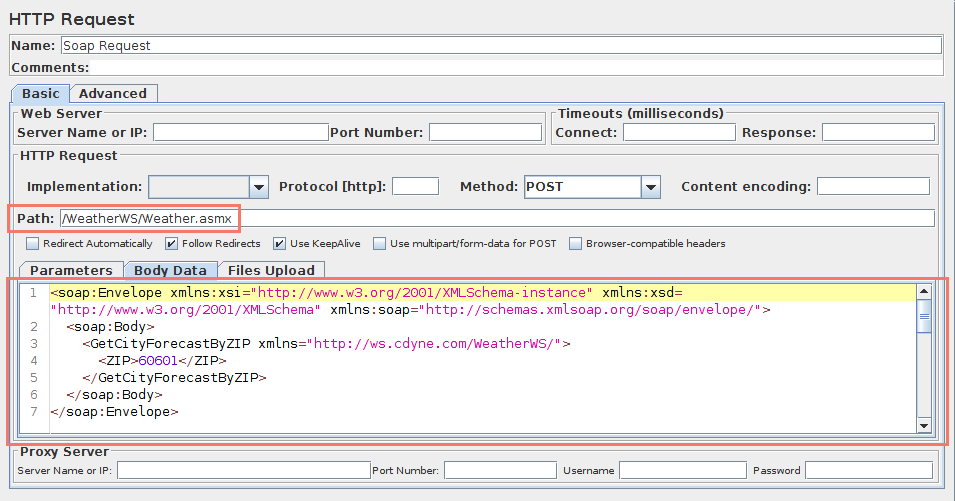Focus the Web Server Port Number field

pos(484,132)
